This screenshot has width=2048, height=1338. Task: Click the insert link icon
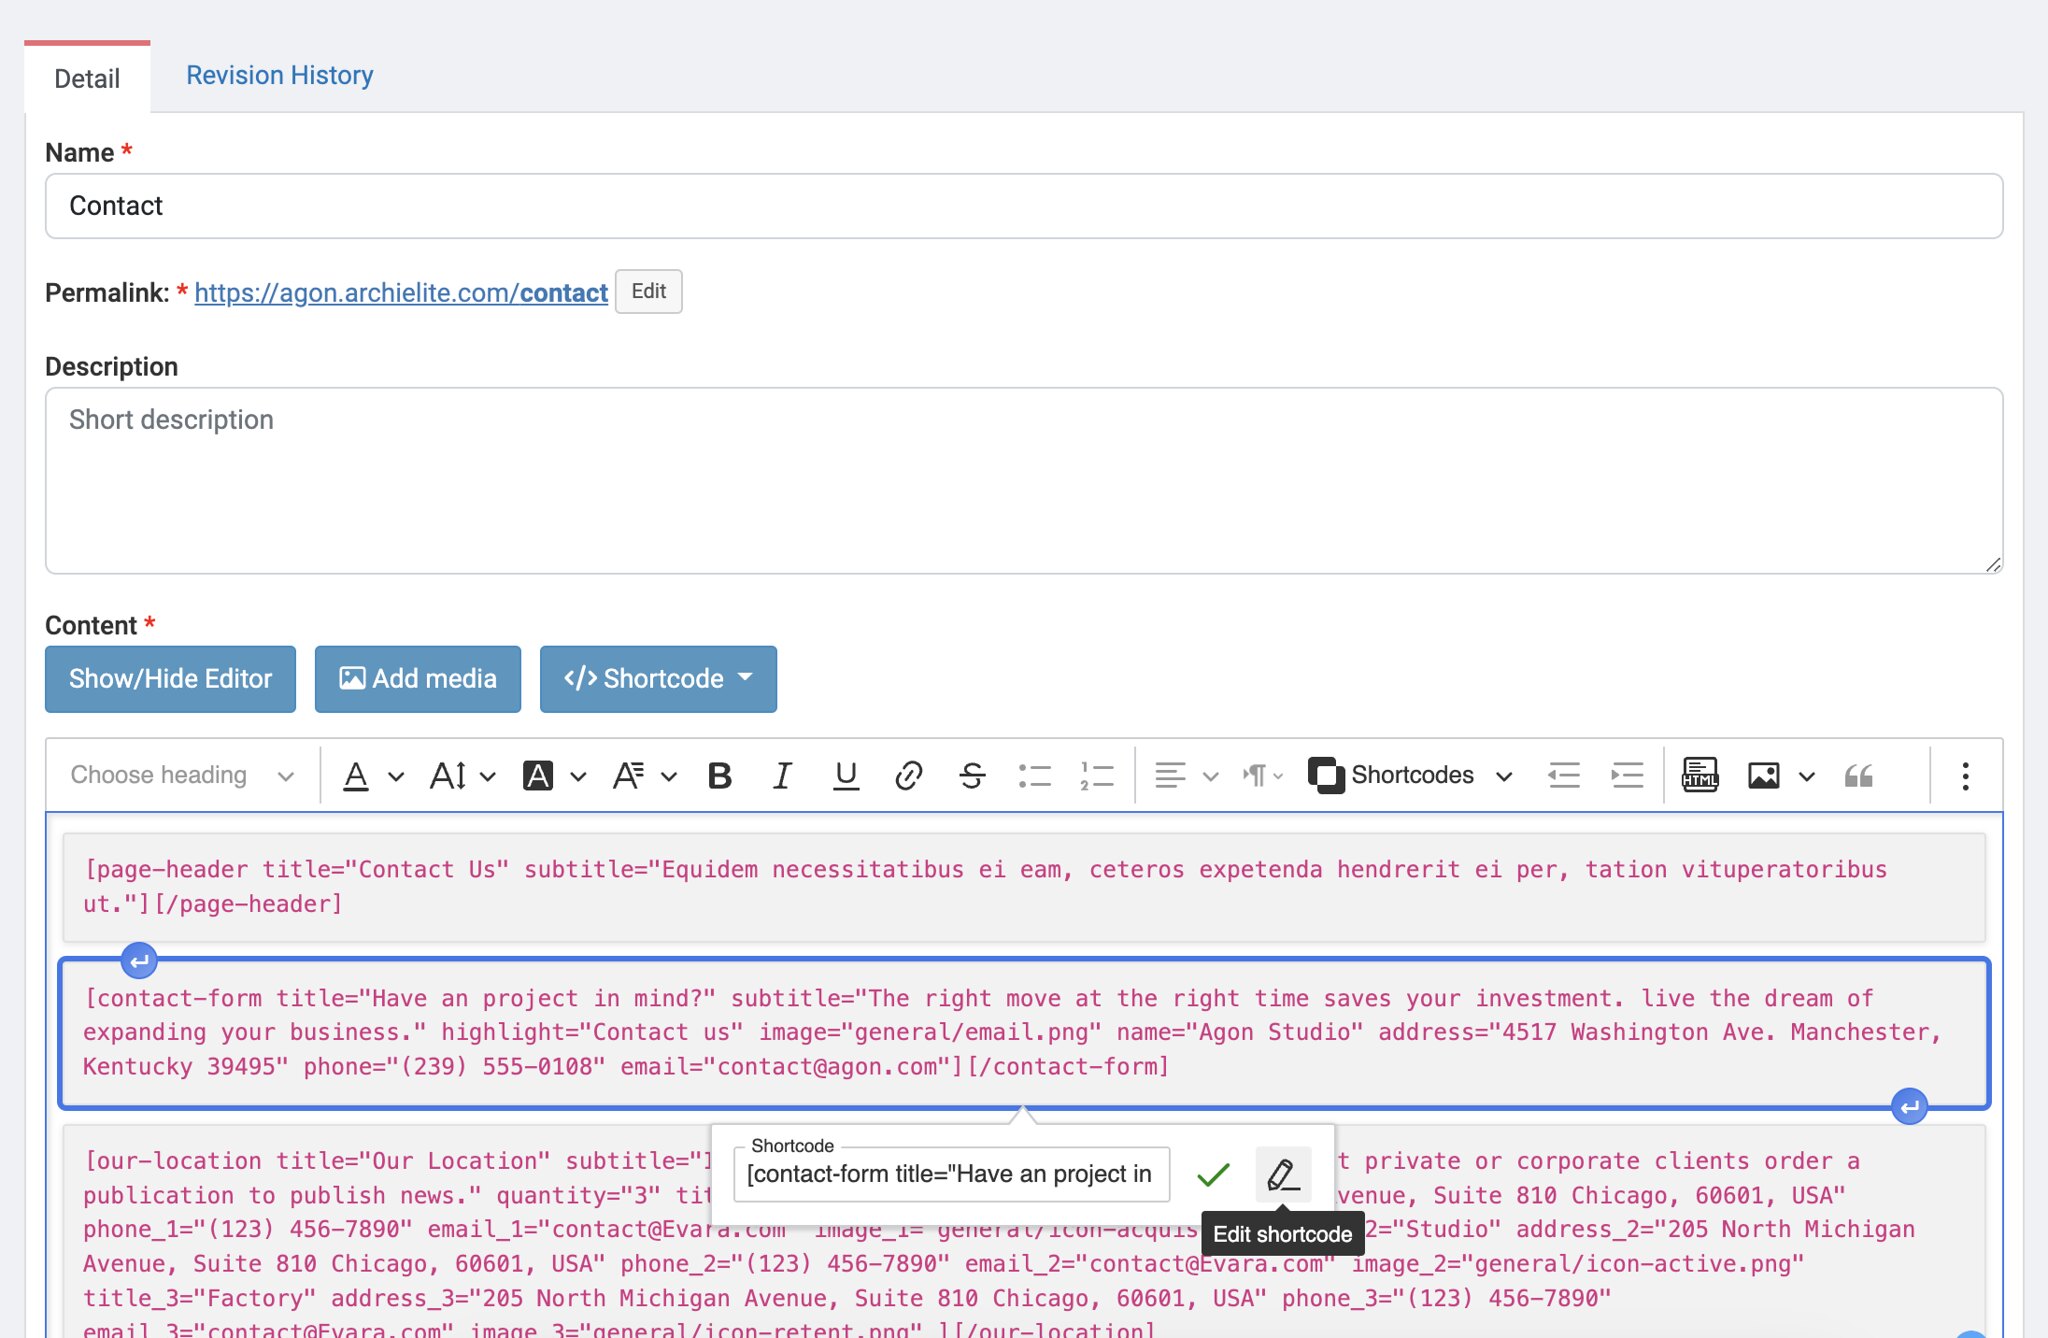(x=908, y=776)
